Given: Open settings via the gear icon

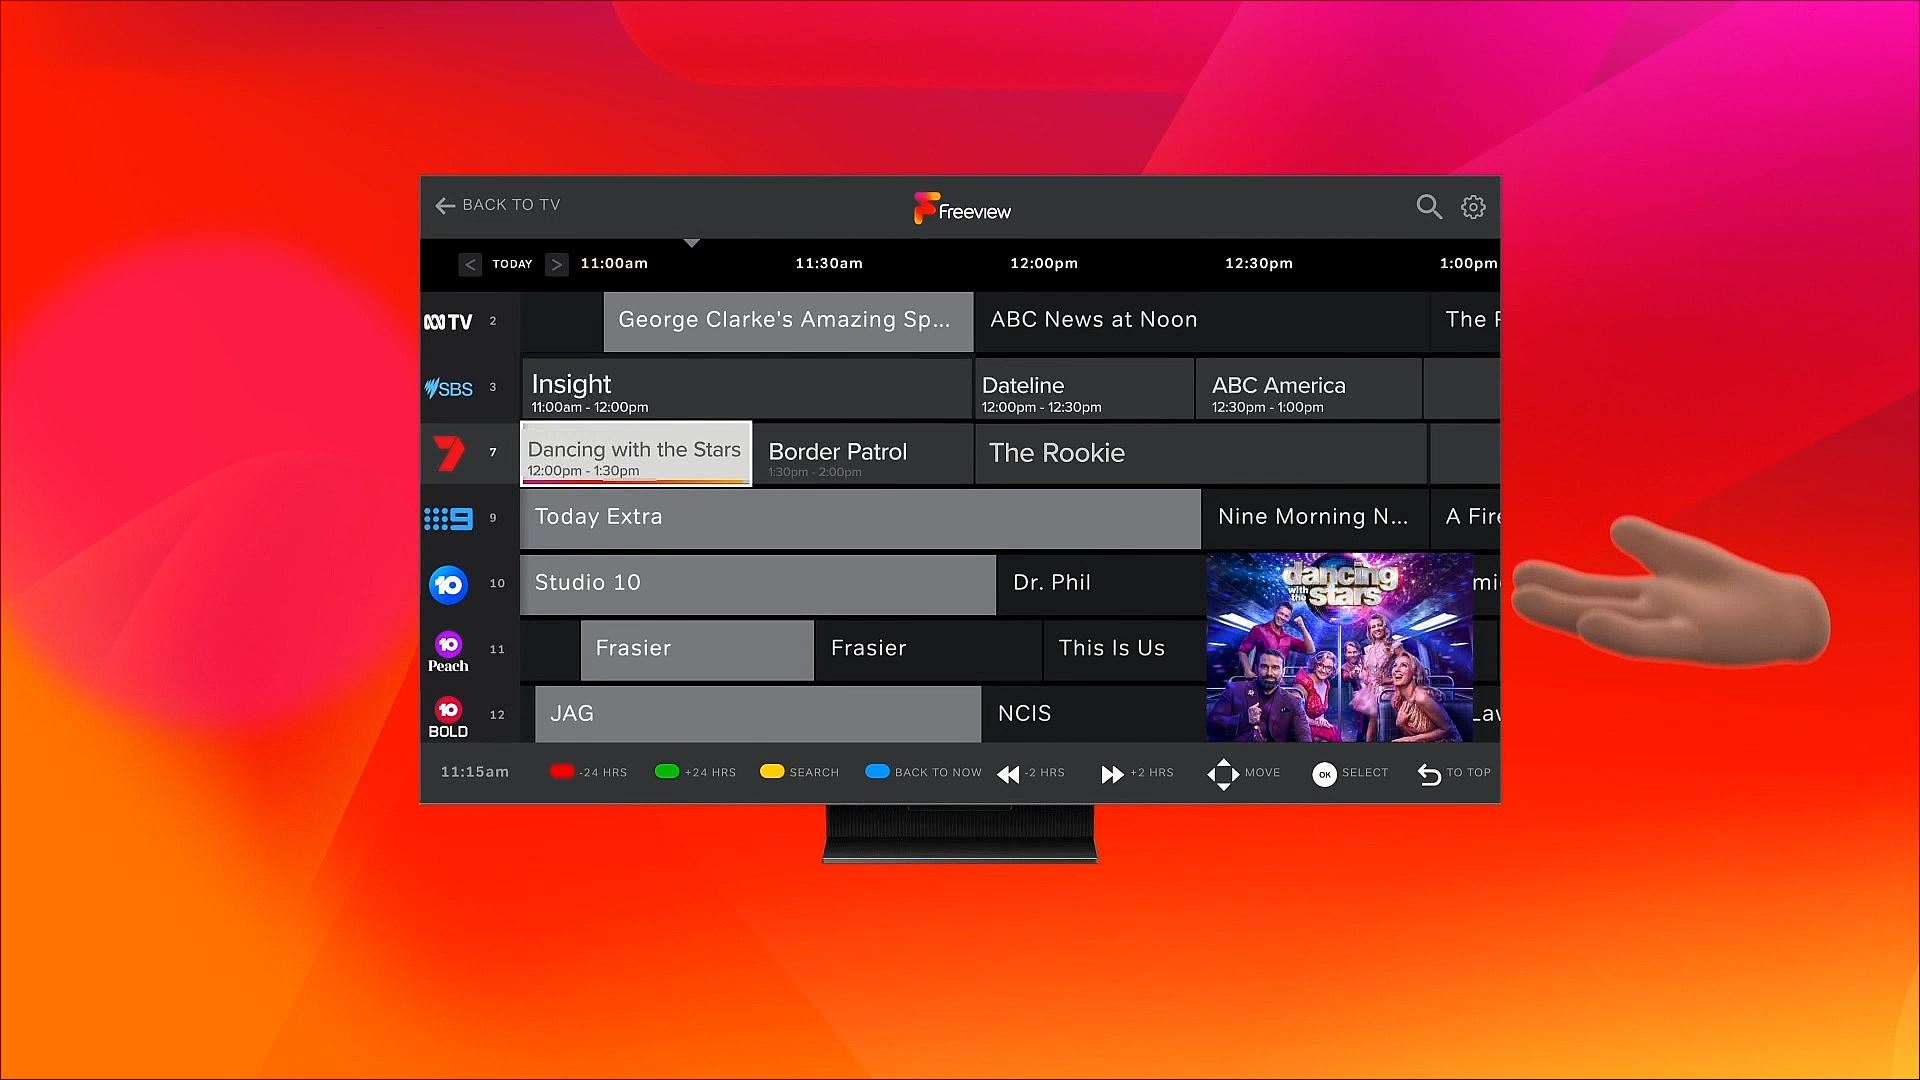Looking at the screenshot, I should (1473, 207).
